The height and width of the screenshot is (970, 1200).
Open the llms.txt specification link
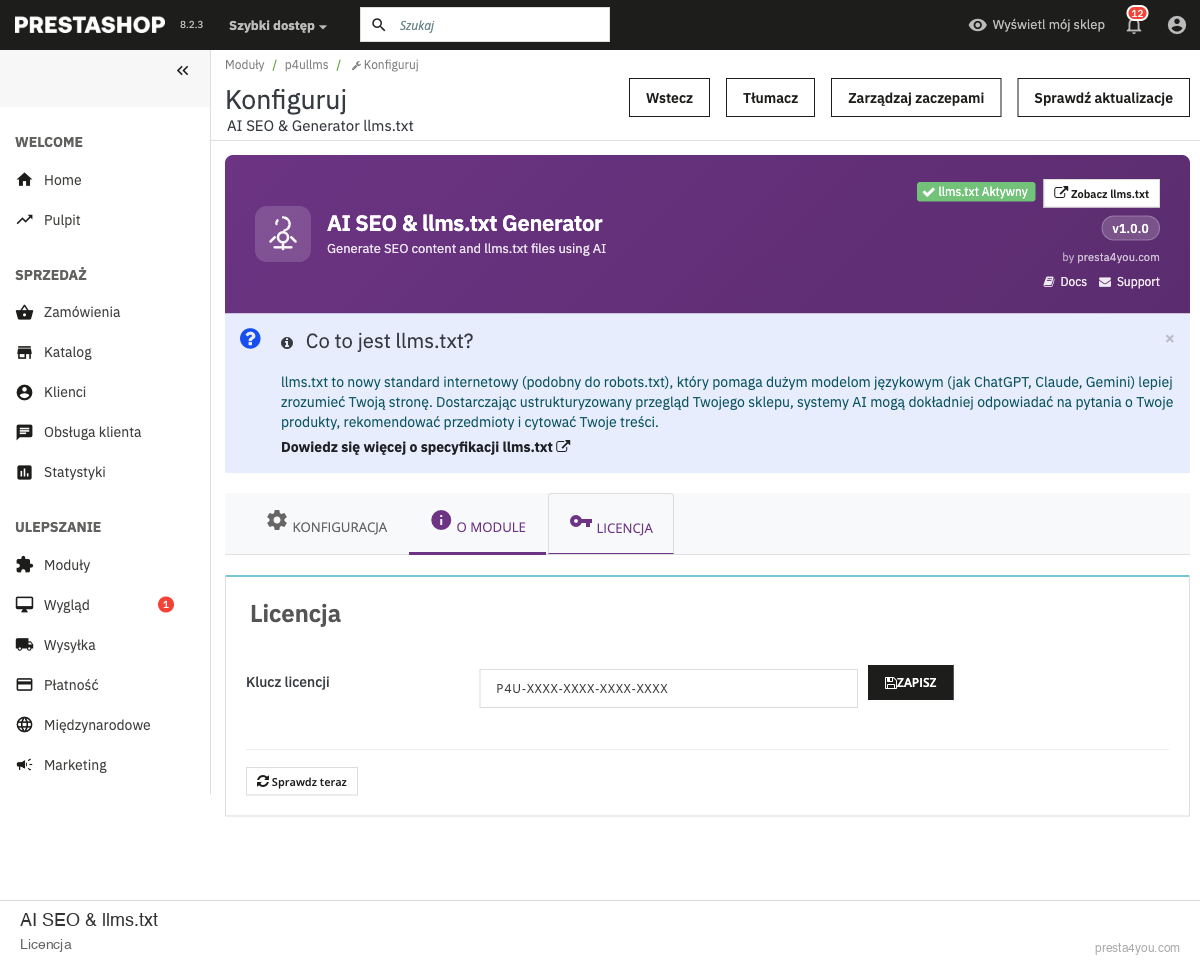[426, 447]
